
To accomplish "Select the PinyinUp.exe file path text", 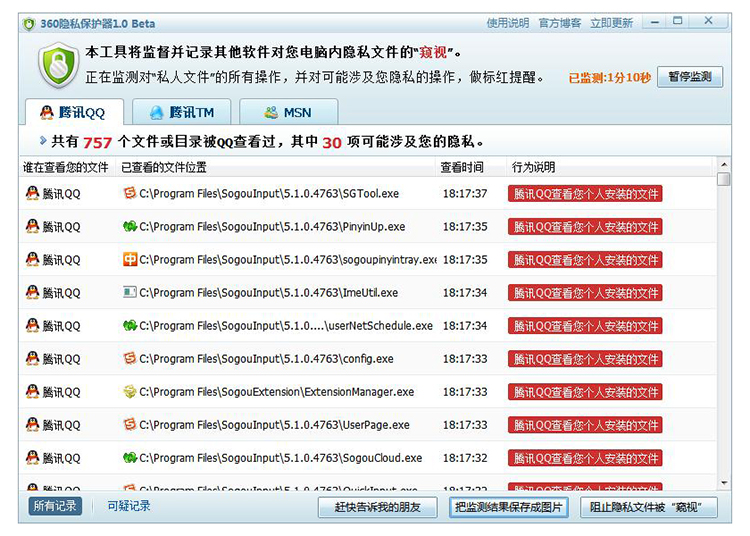I will [x=272, y=227].
